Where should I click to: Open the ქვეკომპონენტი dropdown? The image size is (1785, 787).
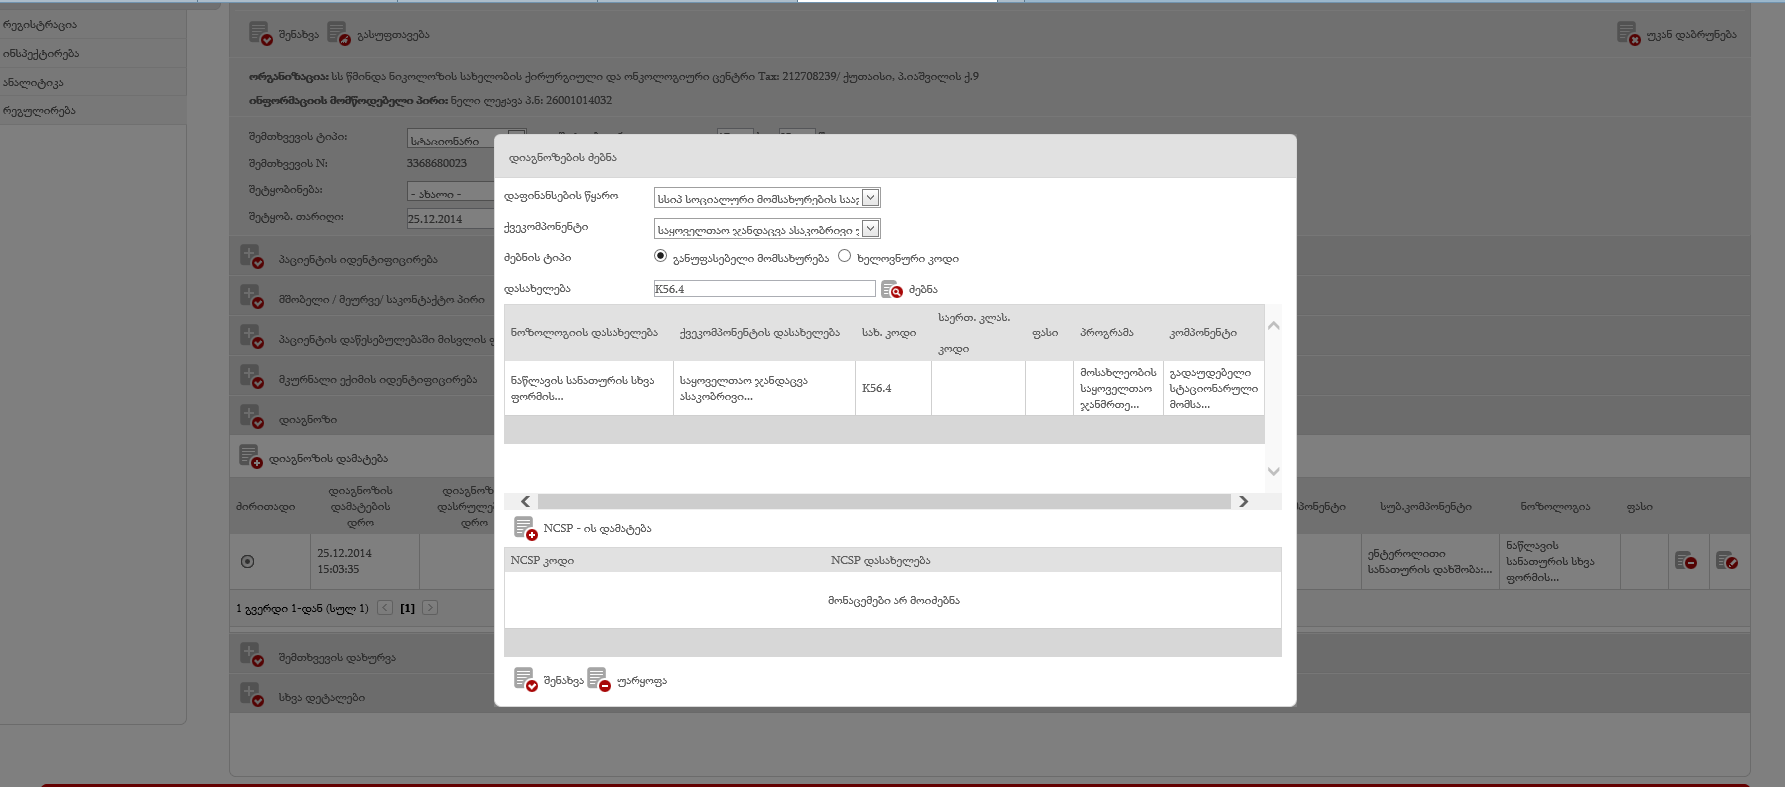point(870,229)
